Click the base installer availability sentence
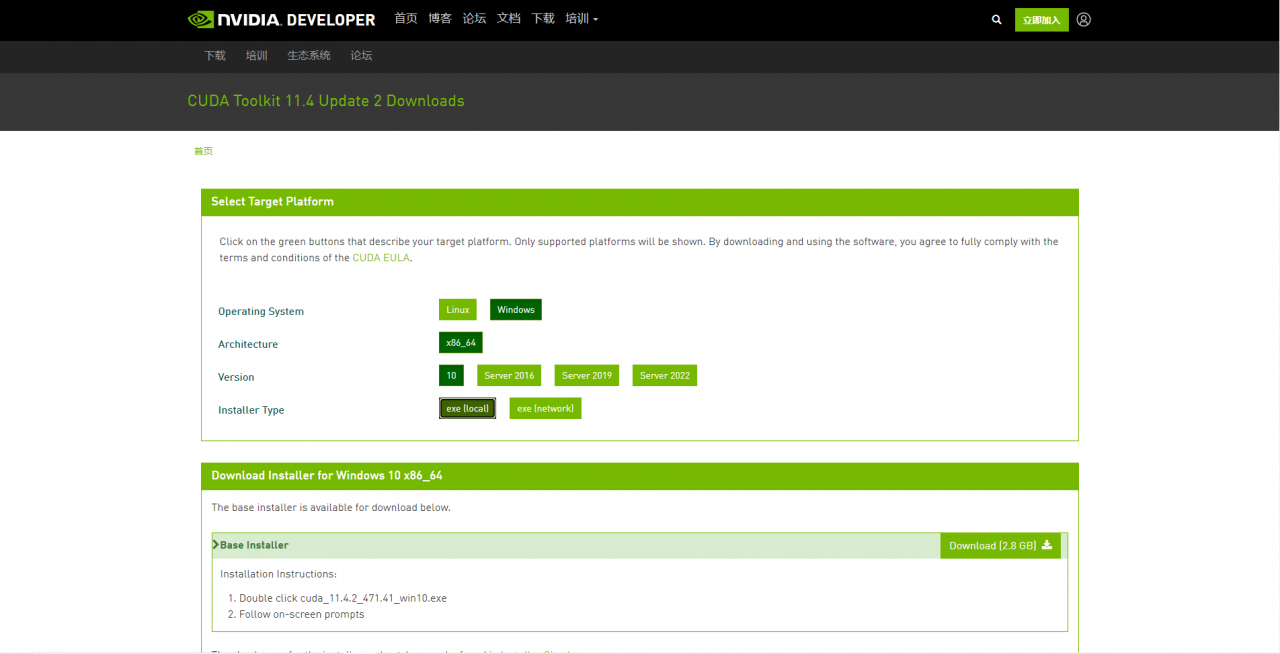1280x654 pixels. pos(331,508)
